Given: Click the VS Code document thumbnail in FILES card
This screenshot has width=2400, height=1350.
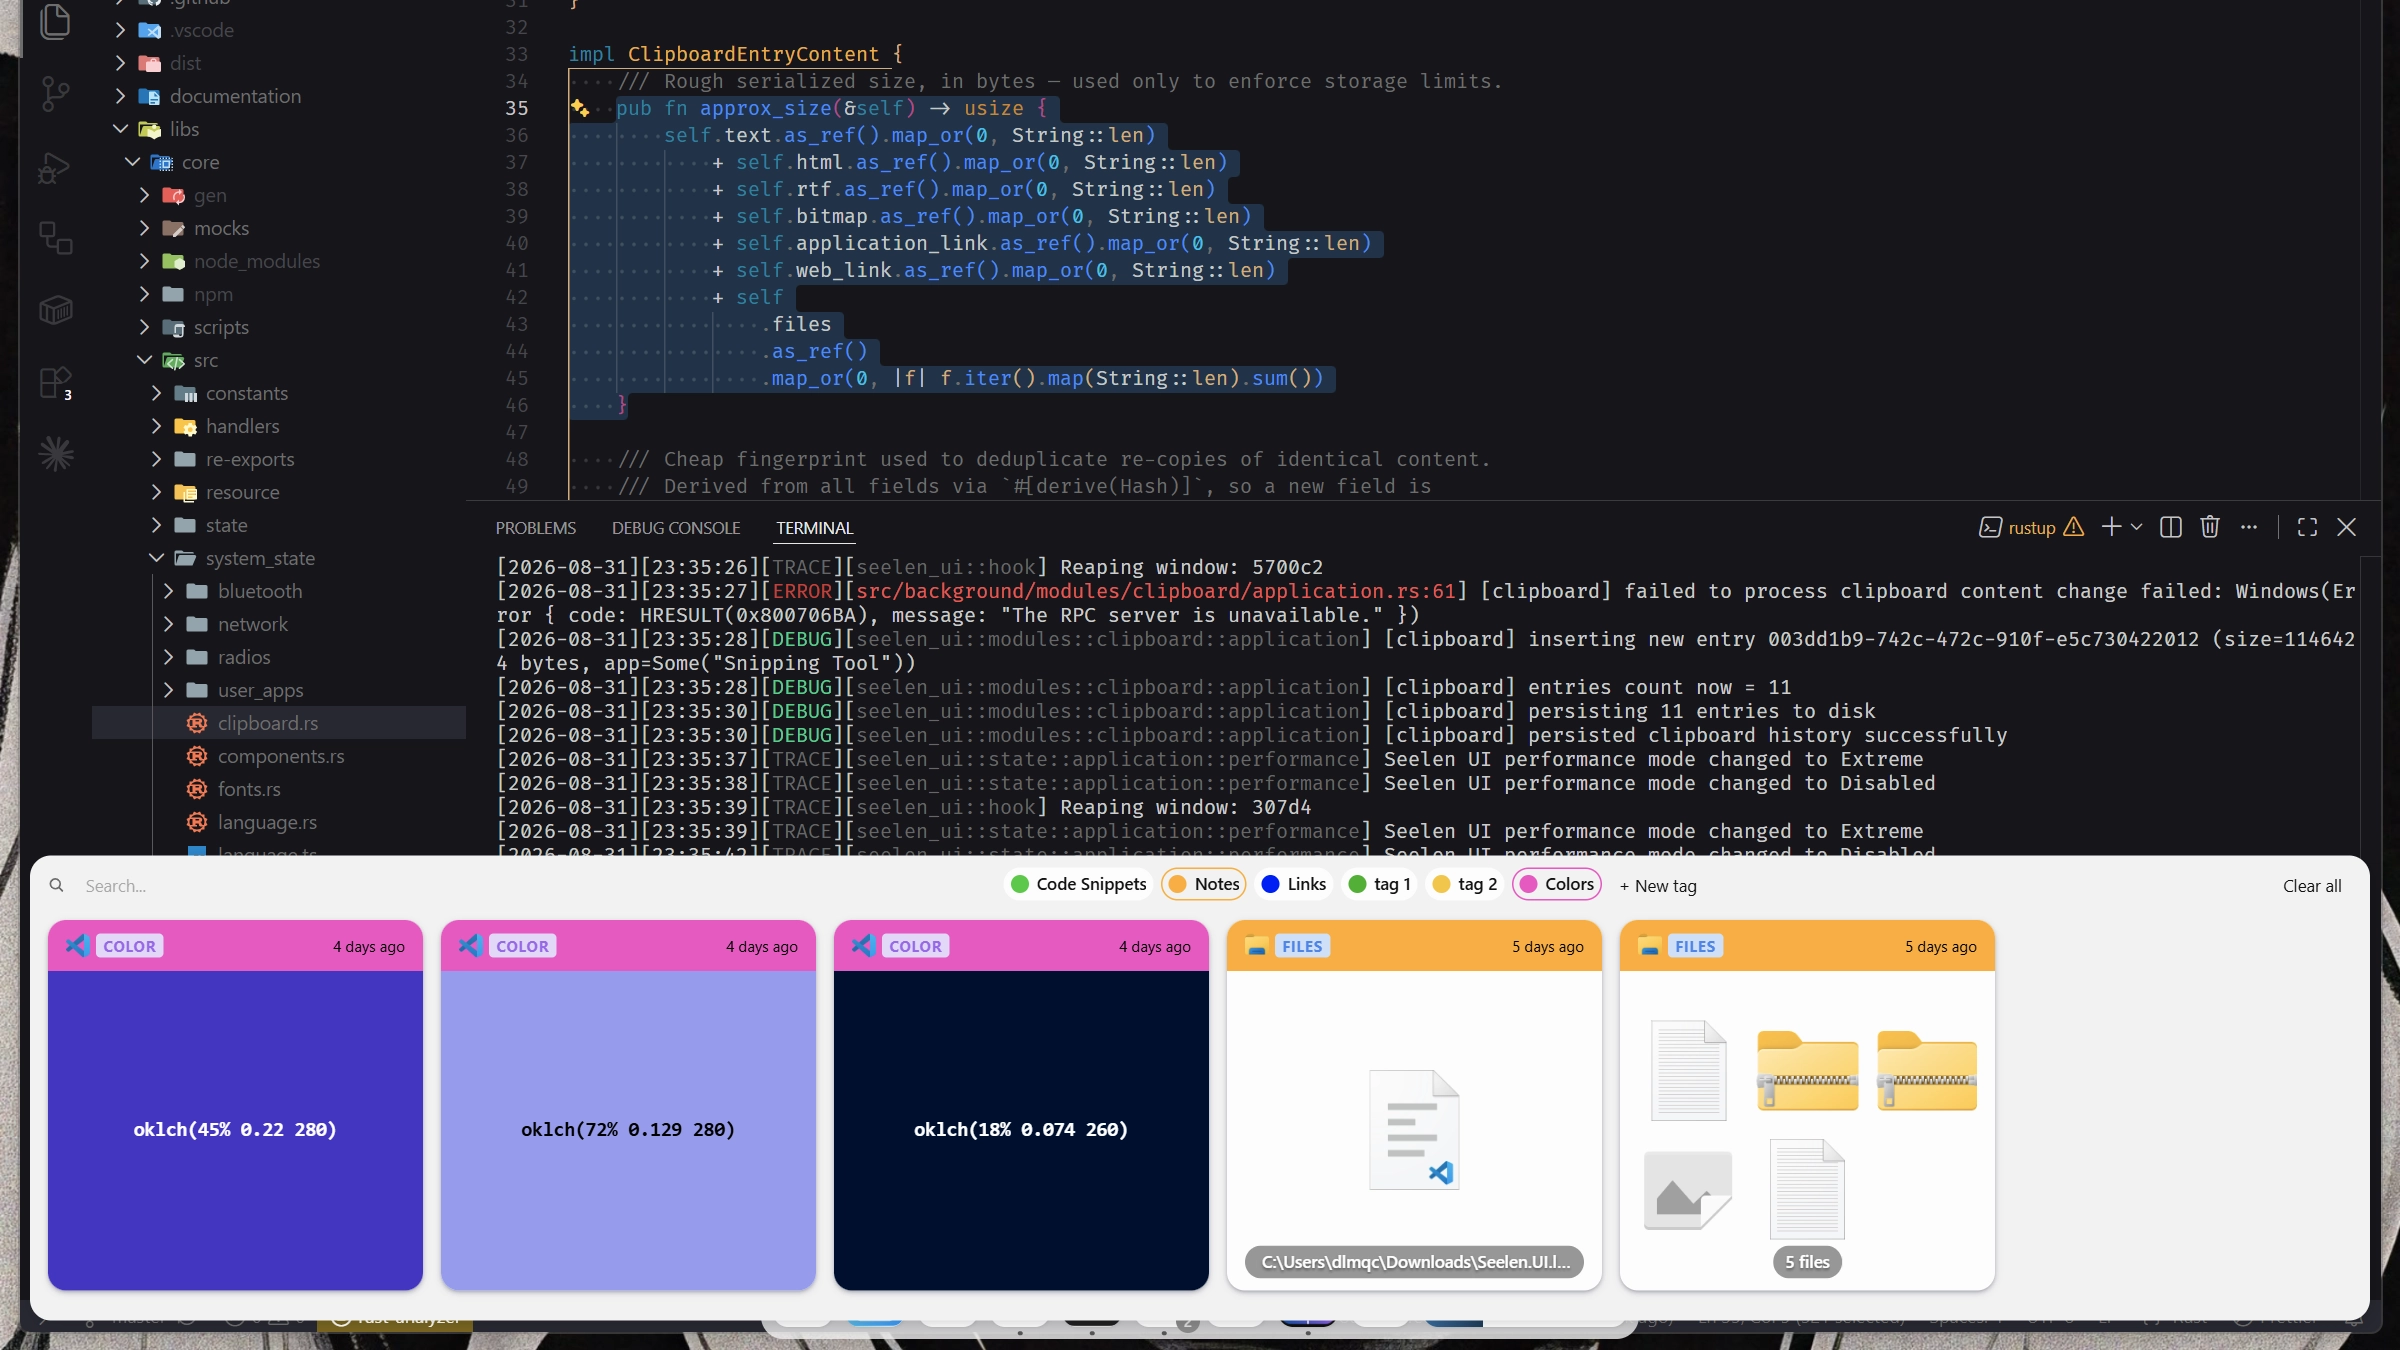Looking at the screenshot, I should 1414,1129.
